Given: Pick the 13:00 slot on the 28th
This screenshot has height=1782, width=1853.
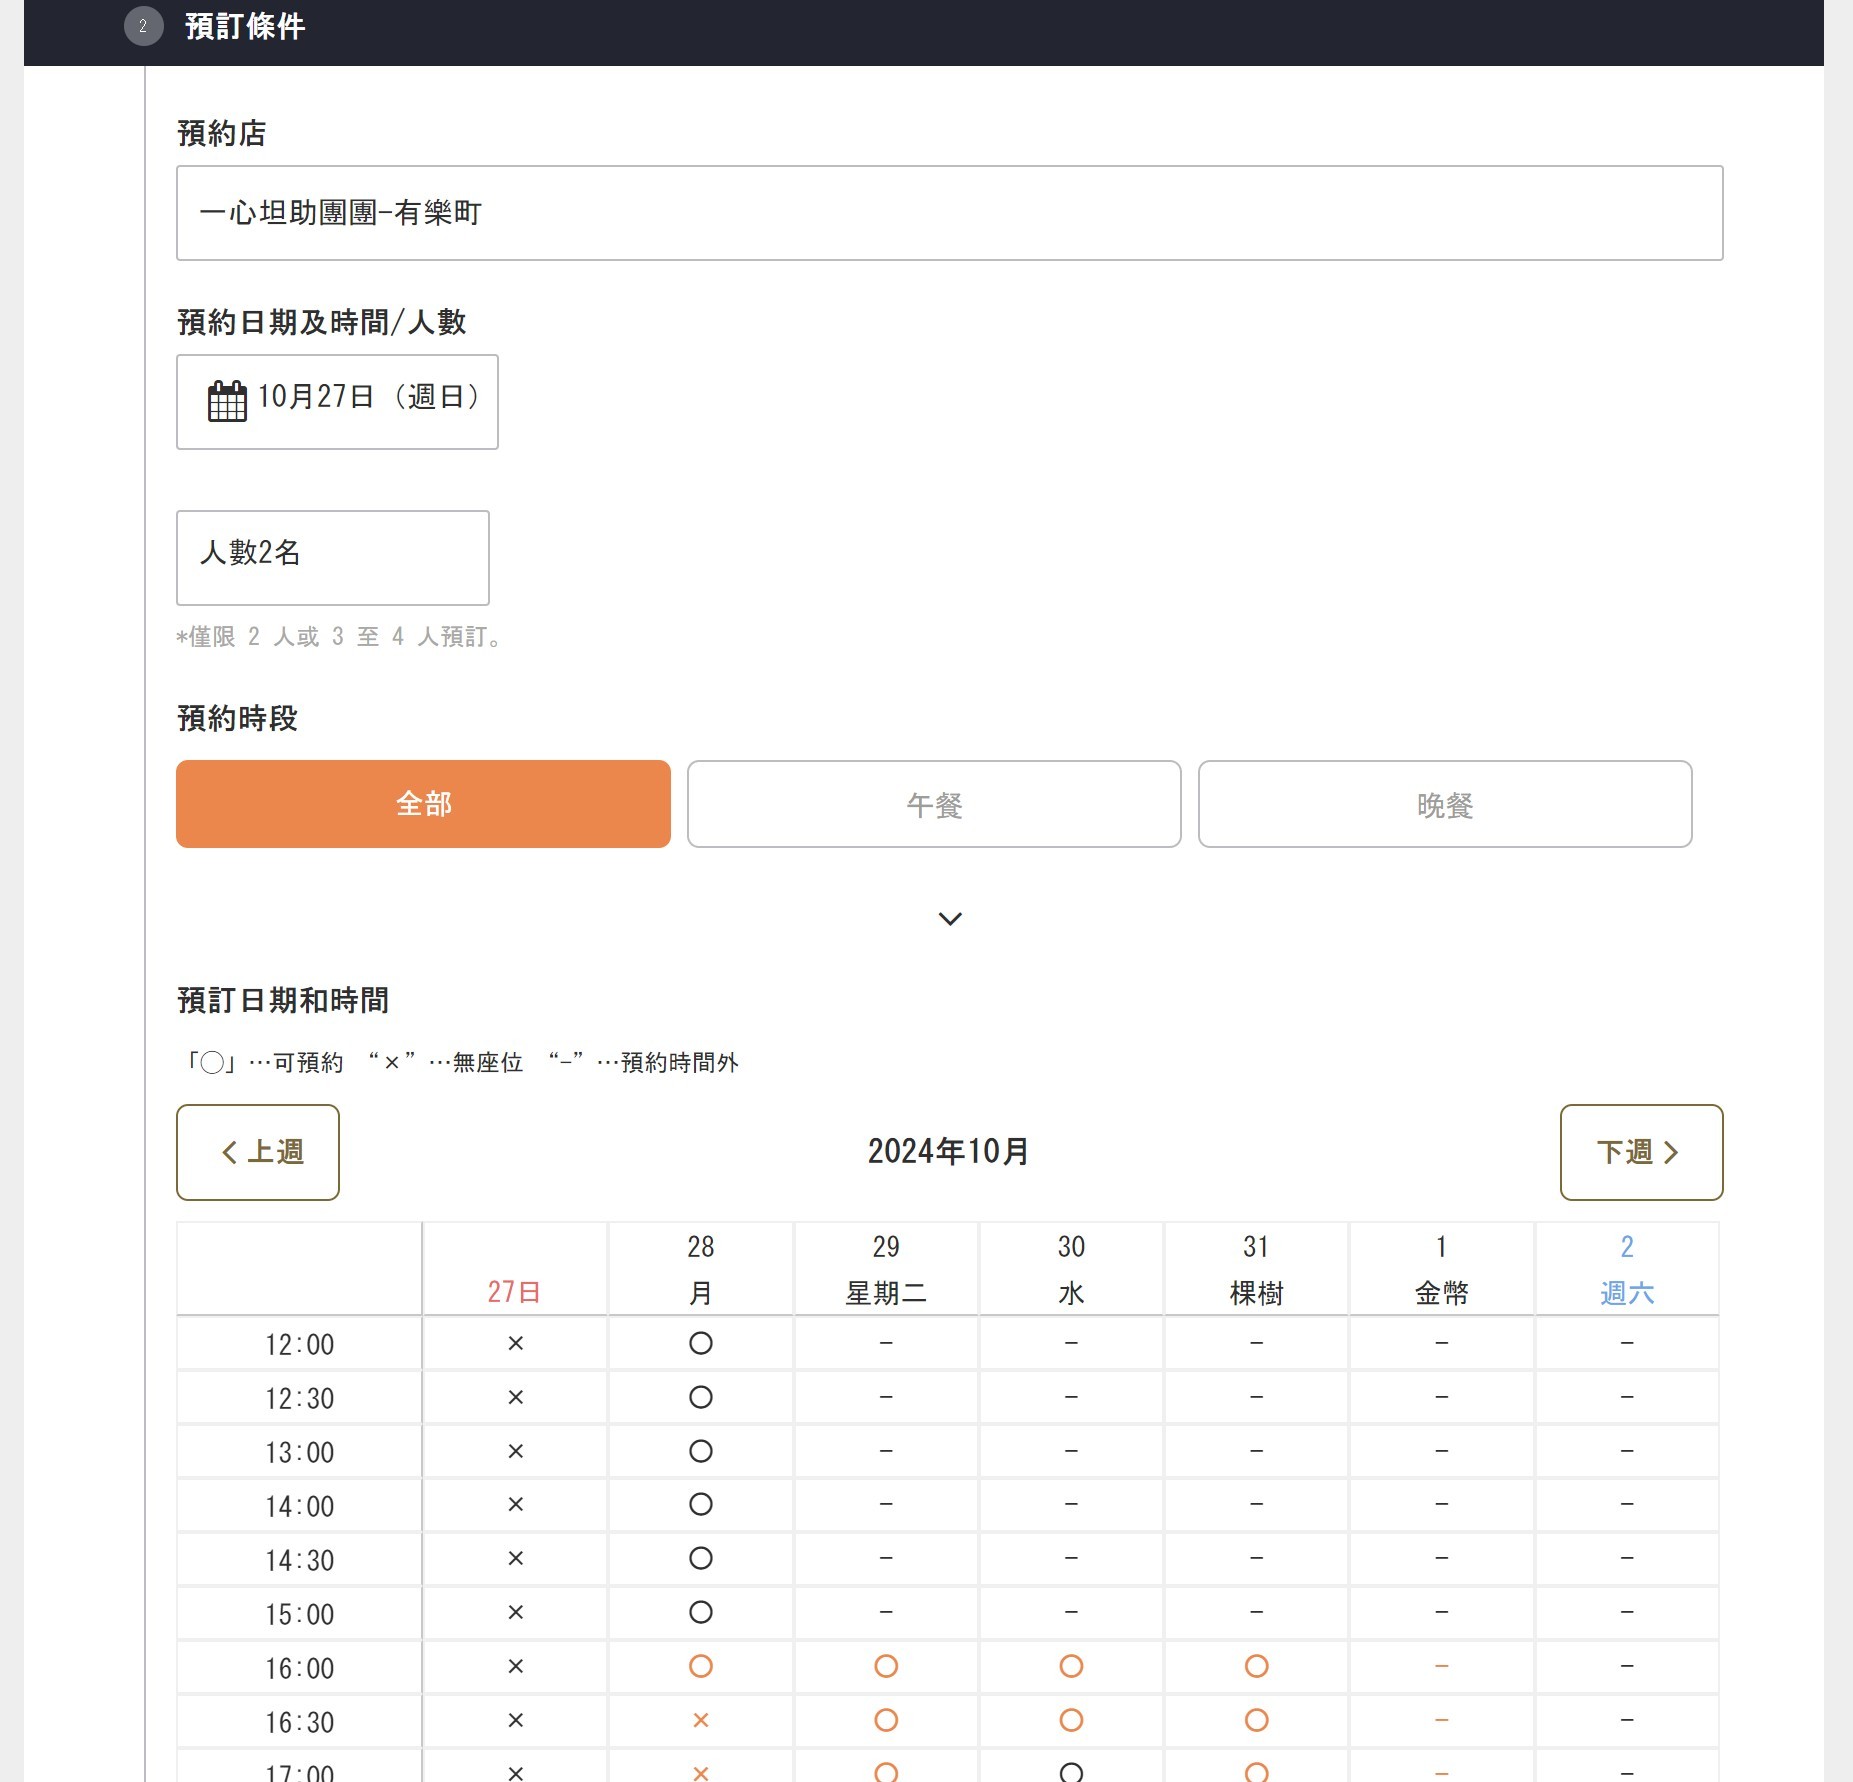Looking at the screenshot, I should coord(701,1451).
